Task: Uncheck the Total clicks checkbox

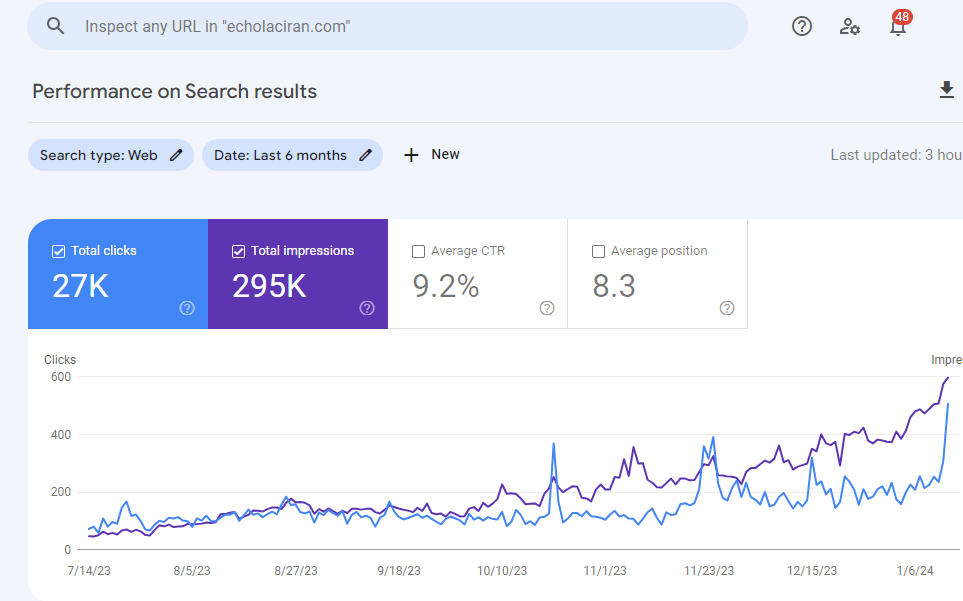Action: point(58,251)
